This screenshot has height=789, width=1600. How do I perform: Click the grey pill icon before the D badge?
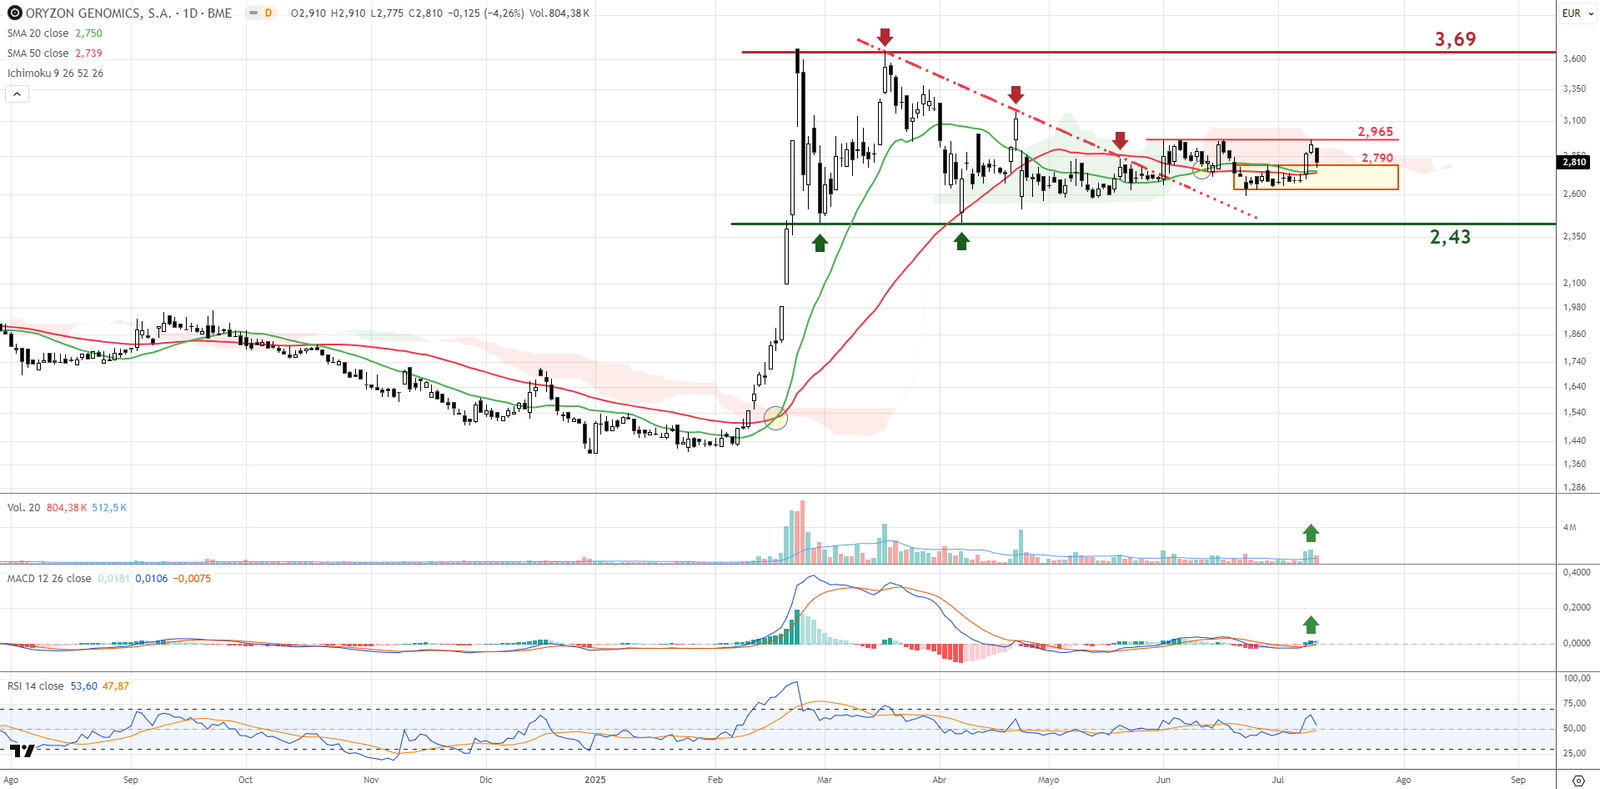(x=254, y=13)
